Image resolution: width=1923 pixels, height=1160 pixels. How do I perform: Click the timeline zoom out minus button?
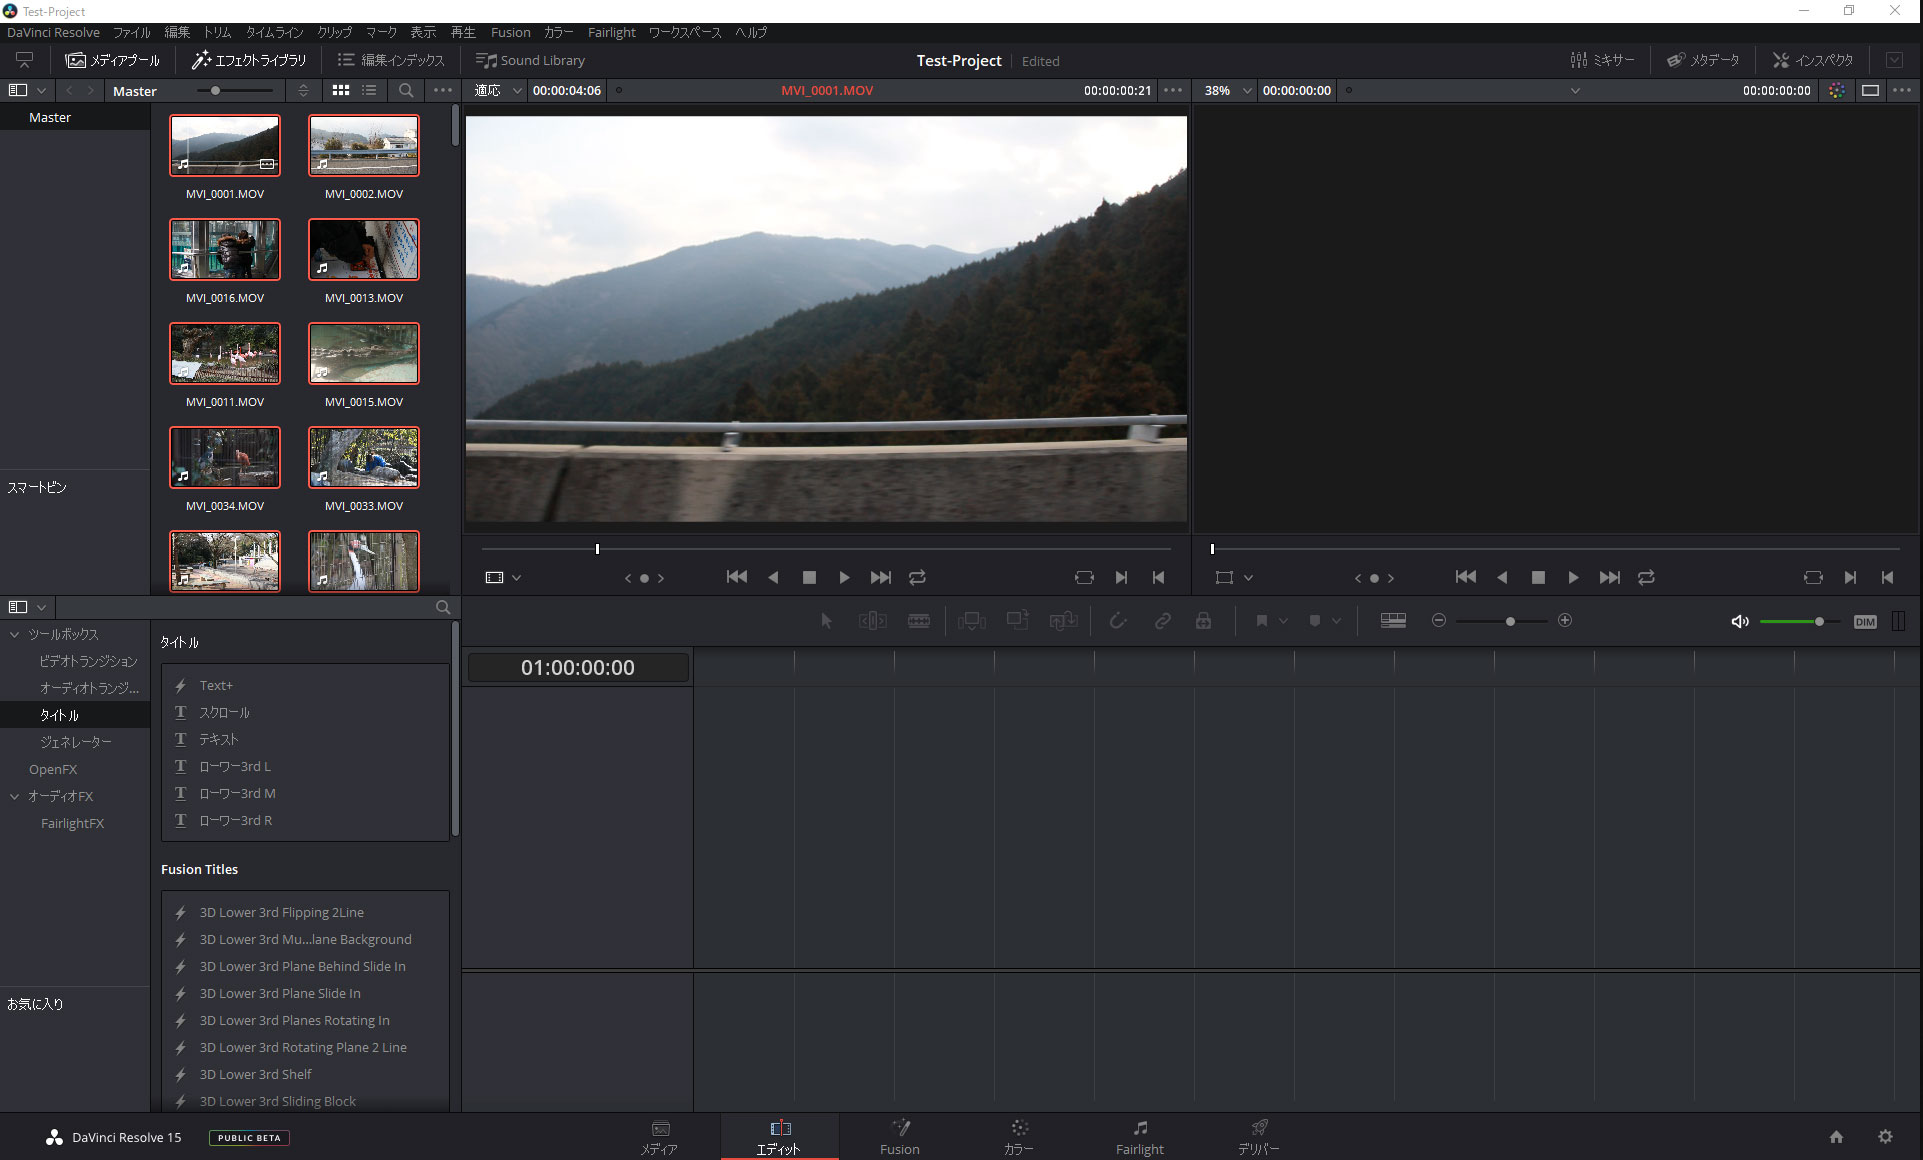1439,621
